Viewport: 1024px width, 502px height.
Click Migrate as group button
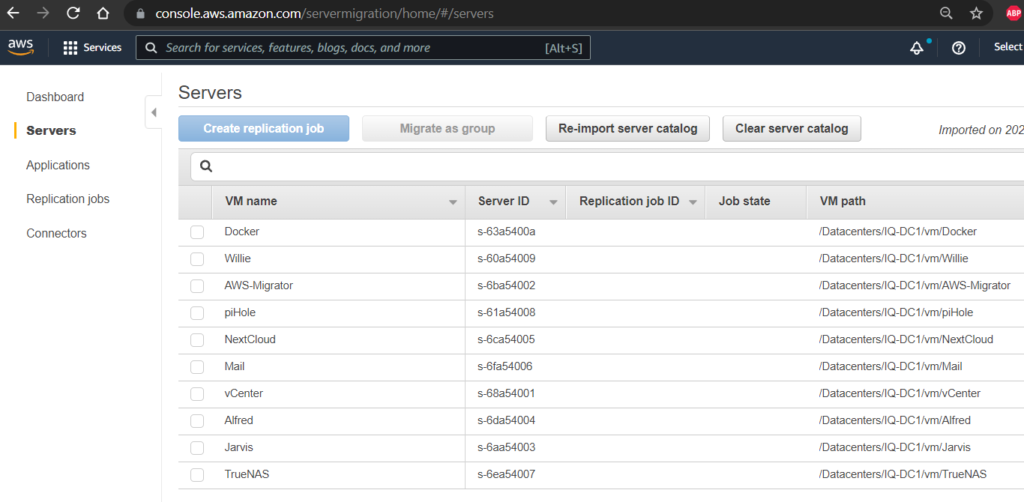pyautogui.click(x=447, y=129)
